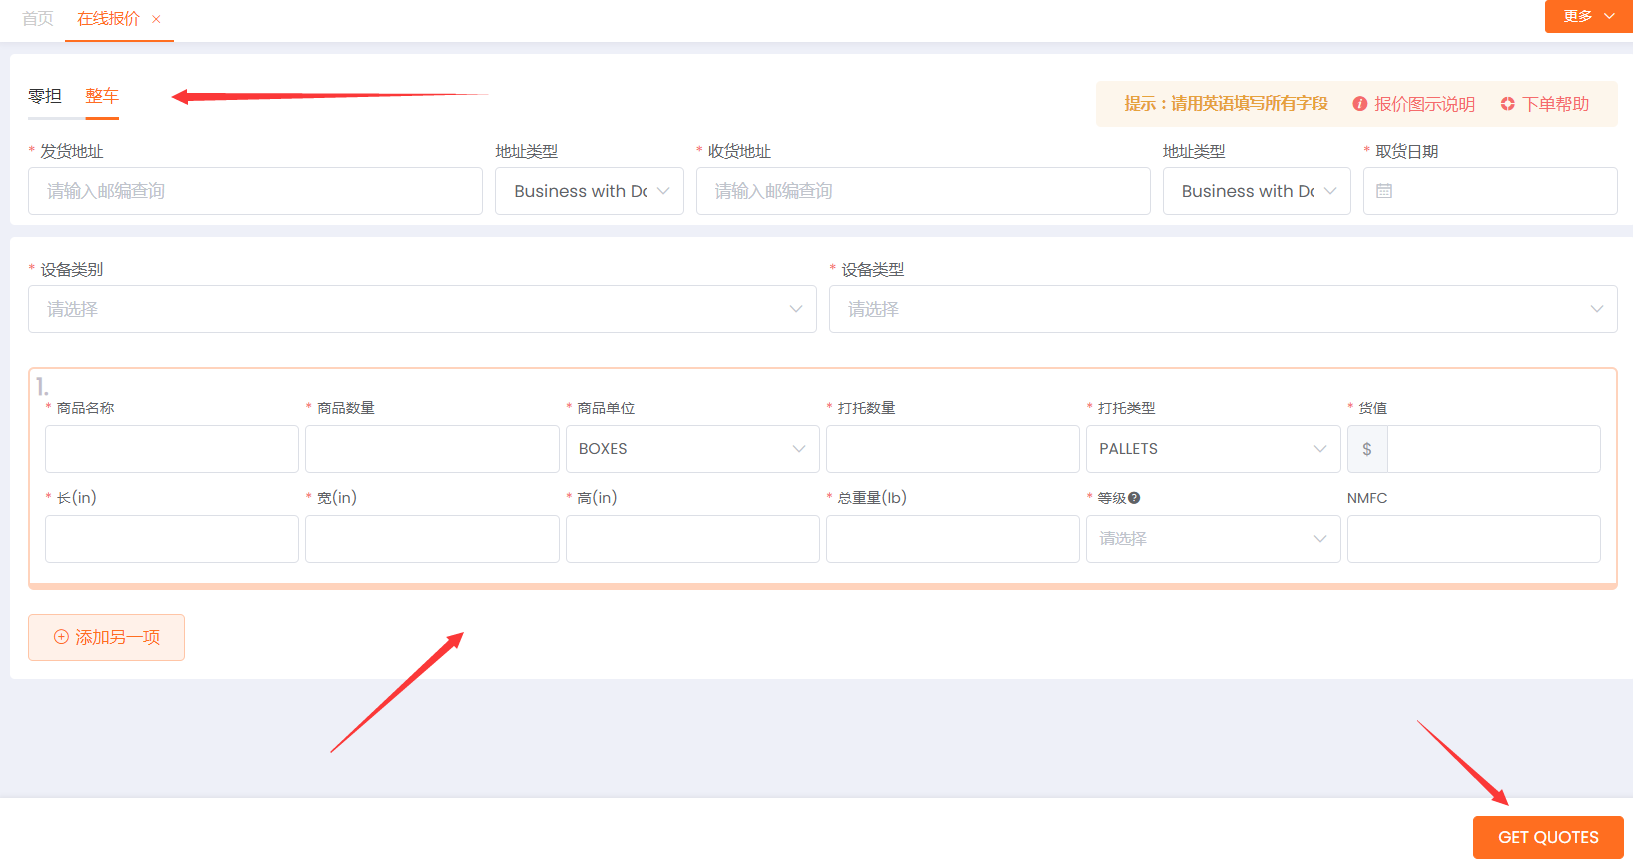Switch to the 首页 tab
The width and height of the screenshot is (1633, 866).
(38, 19)
